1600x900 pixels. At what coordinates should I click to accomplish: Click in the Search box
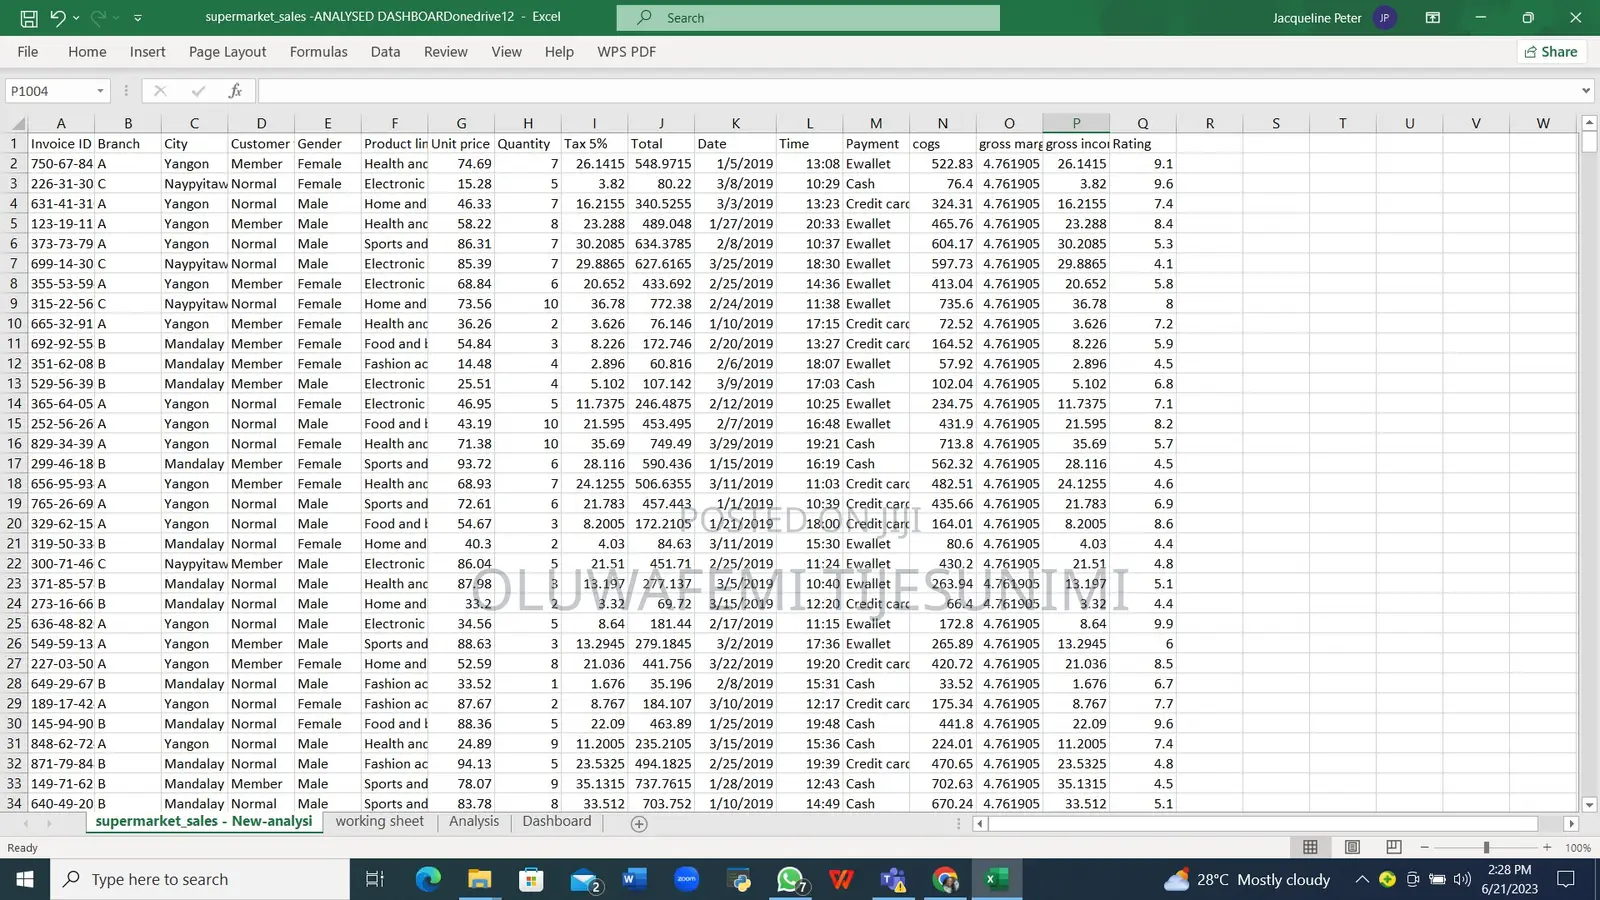point(808,18)
